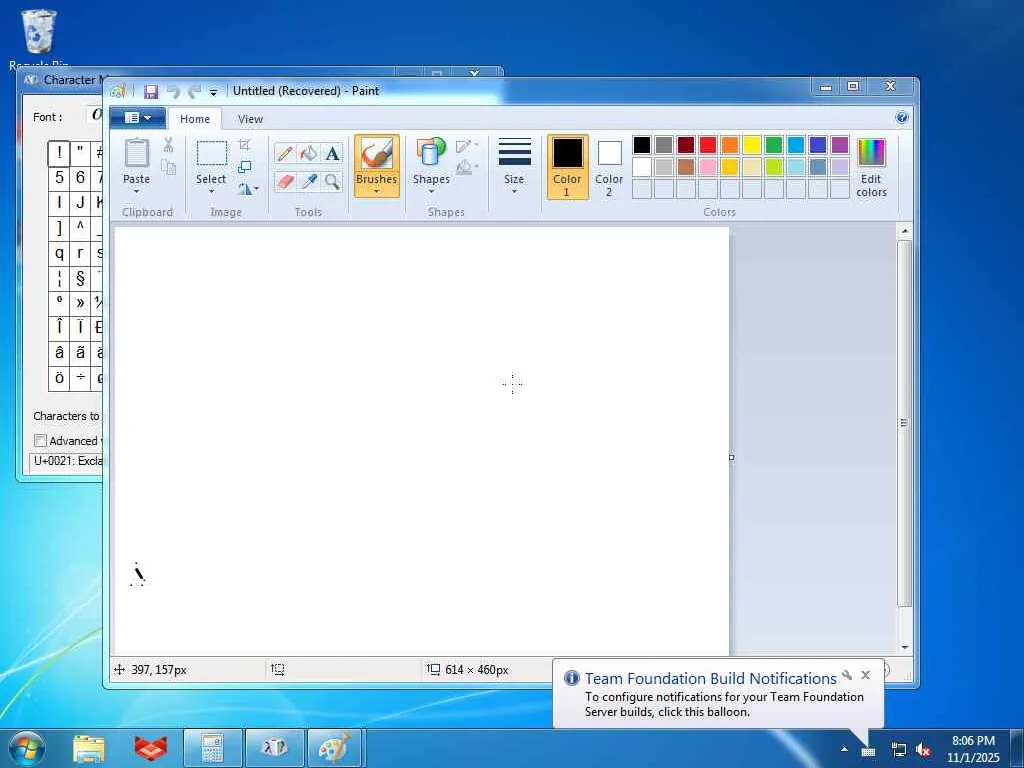Open the shape Fill dropdown

pyautogui.click(x=466, y=168)
